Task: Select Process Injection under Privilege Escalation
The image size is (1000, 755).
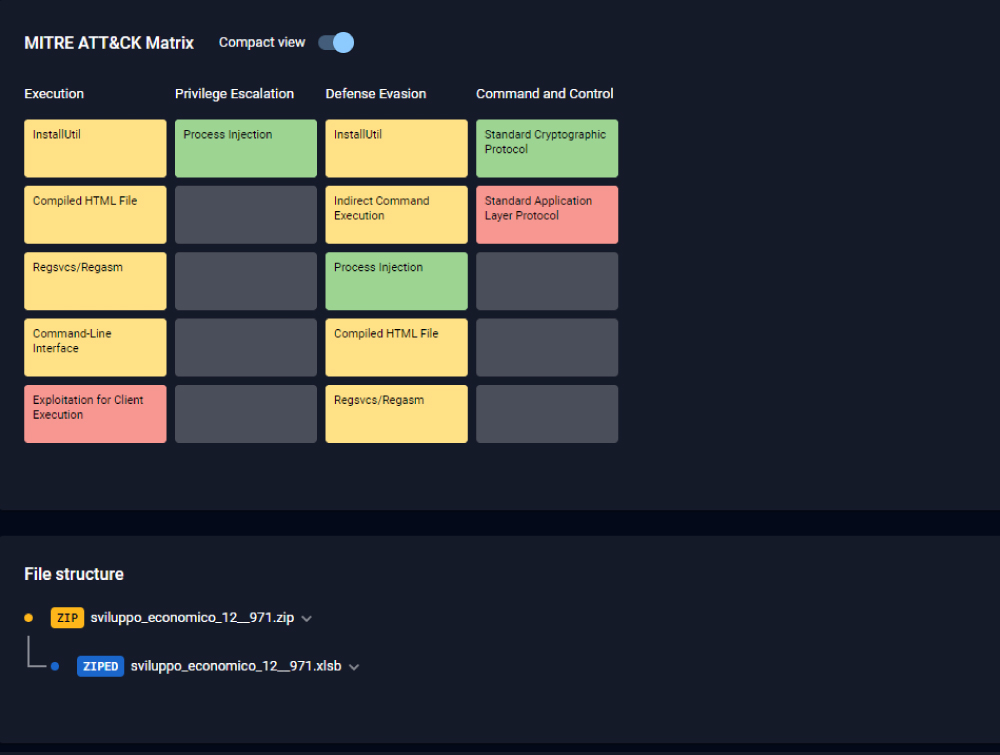Action: coord(246,149)
